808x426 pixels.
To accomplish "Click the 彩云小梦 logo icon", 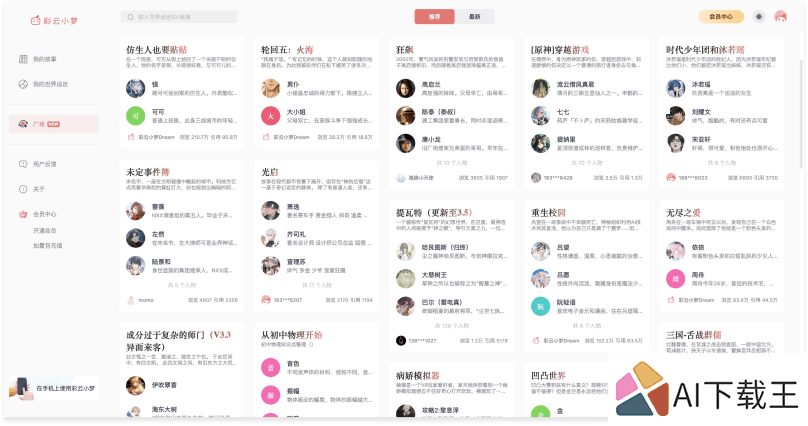I will (x=35, y=21).
